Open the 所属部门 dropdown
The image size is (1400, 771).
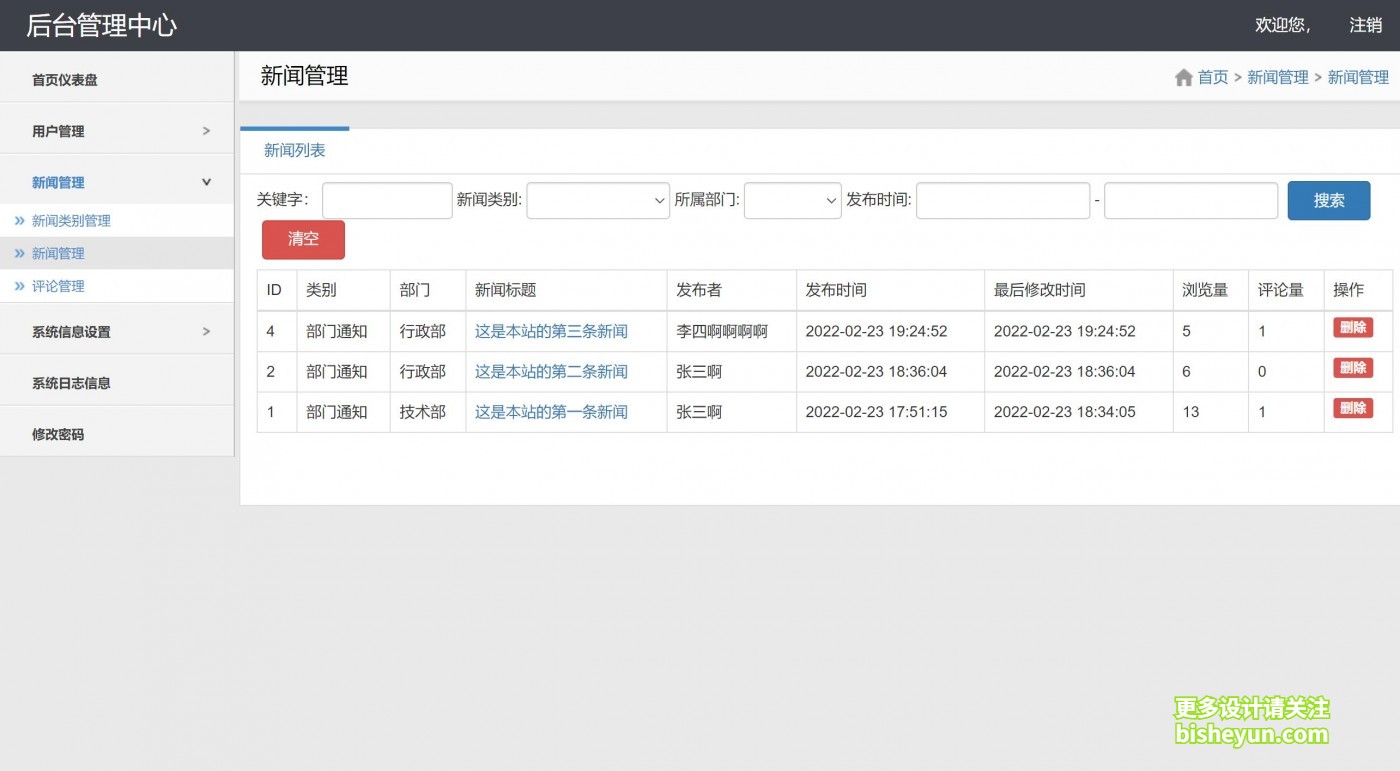[793, 200]
